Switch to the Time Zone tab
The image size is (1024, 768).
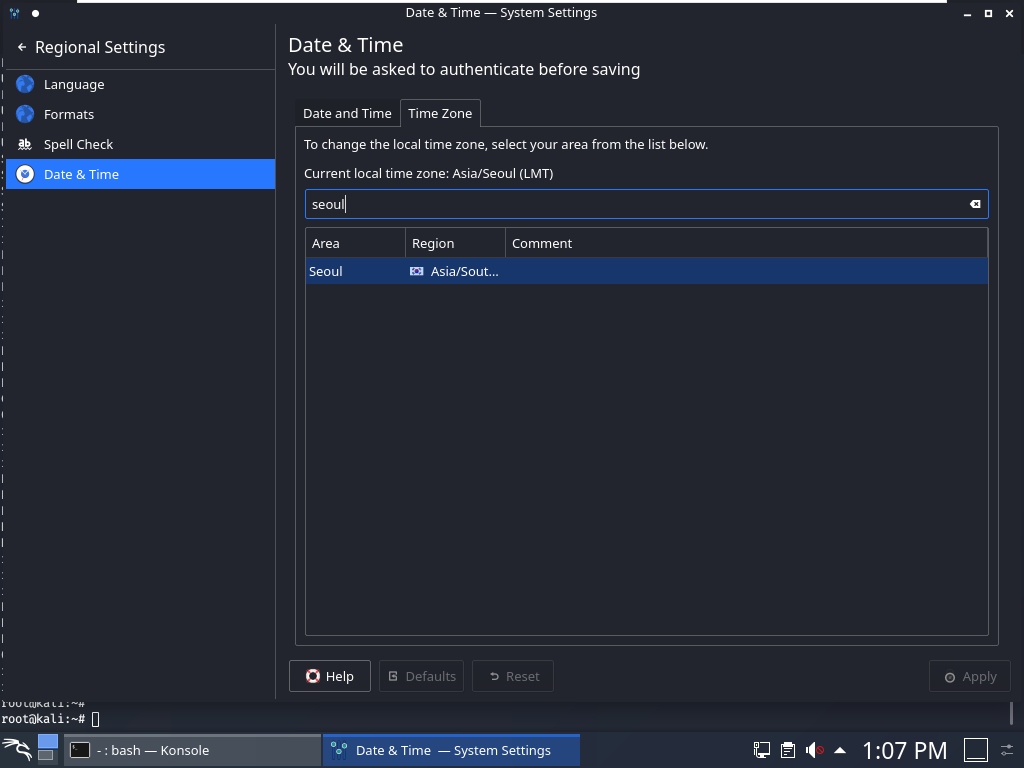coord(440,114)
